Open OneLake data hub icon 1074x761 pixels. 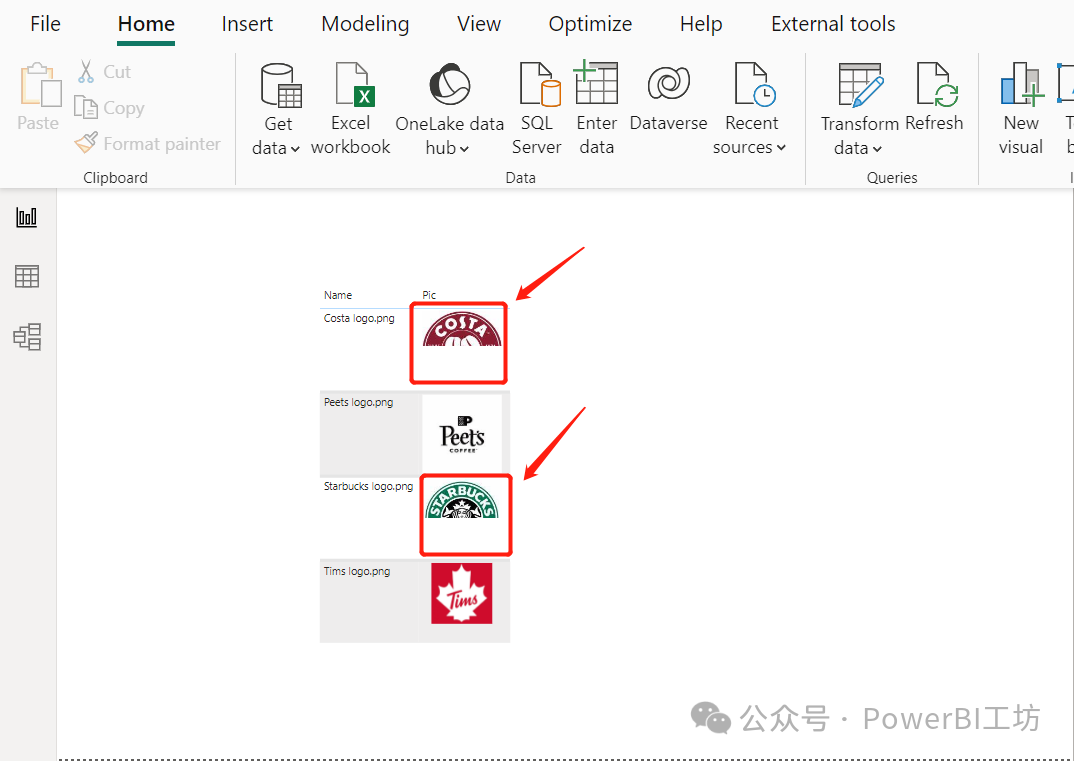tap(449, 85)
